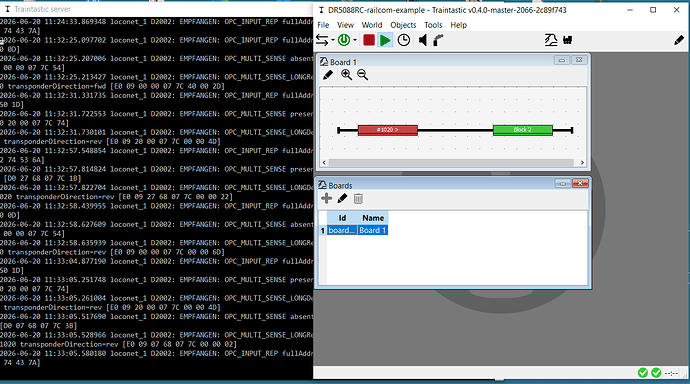Open the trains list toolbar icon
The image size is (690, 384).
click(568, 40)
